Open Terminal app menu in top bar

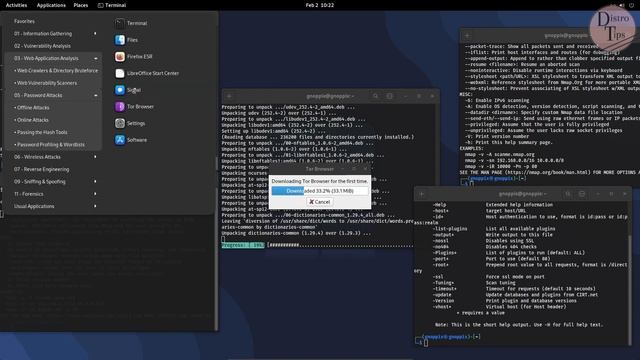click(x=112, y=5)
